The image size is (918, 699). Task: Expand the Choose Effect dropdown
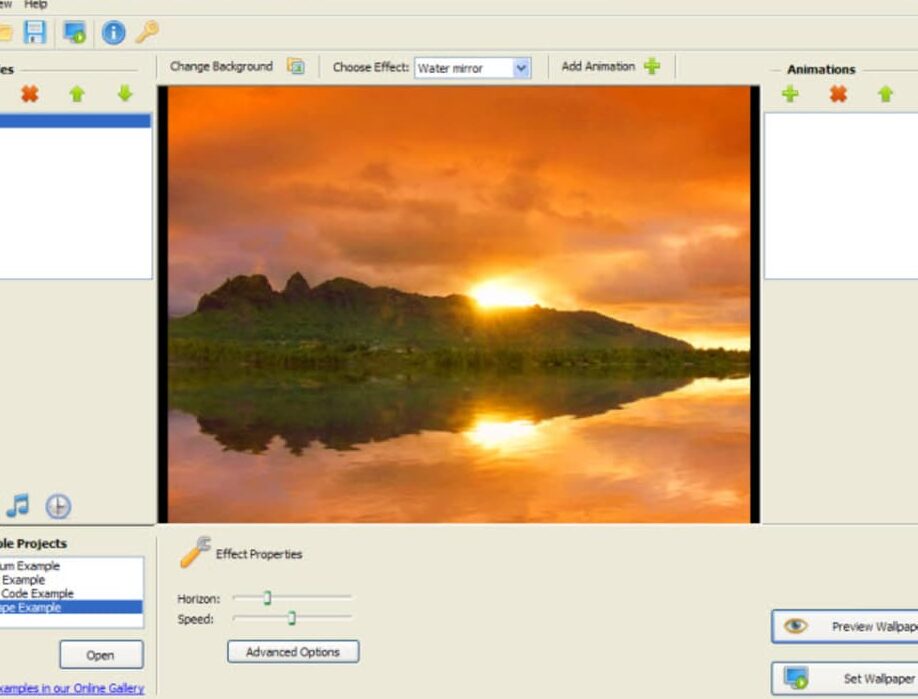[x=521, y=68]
